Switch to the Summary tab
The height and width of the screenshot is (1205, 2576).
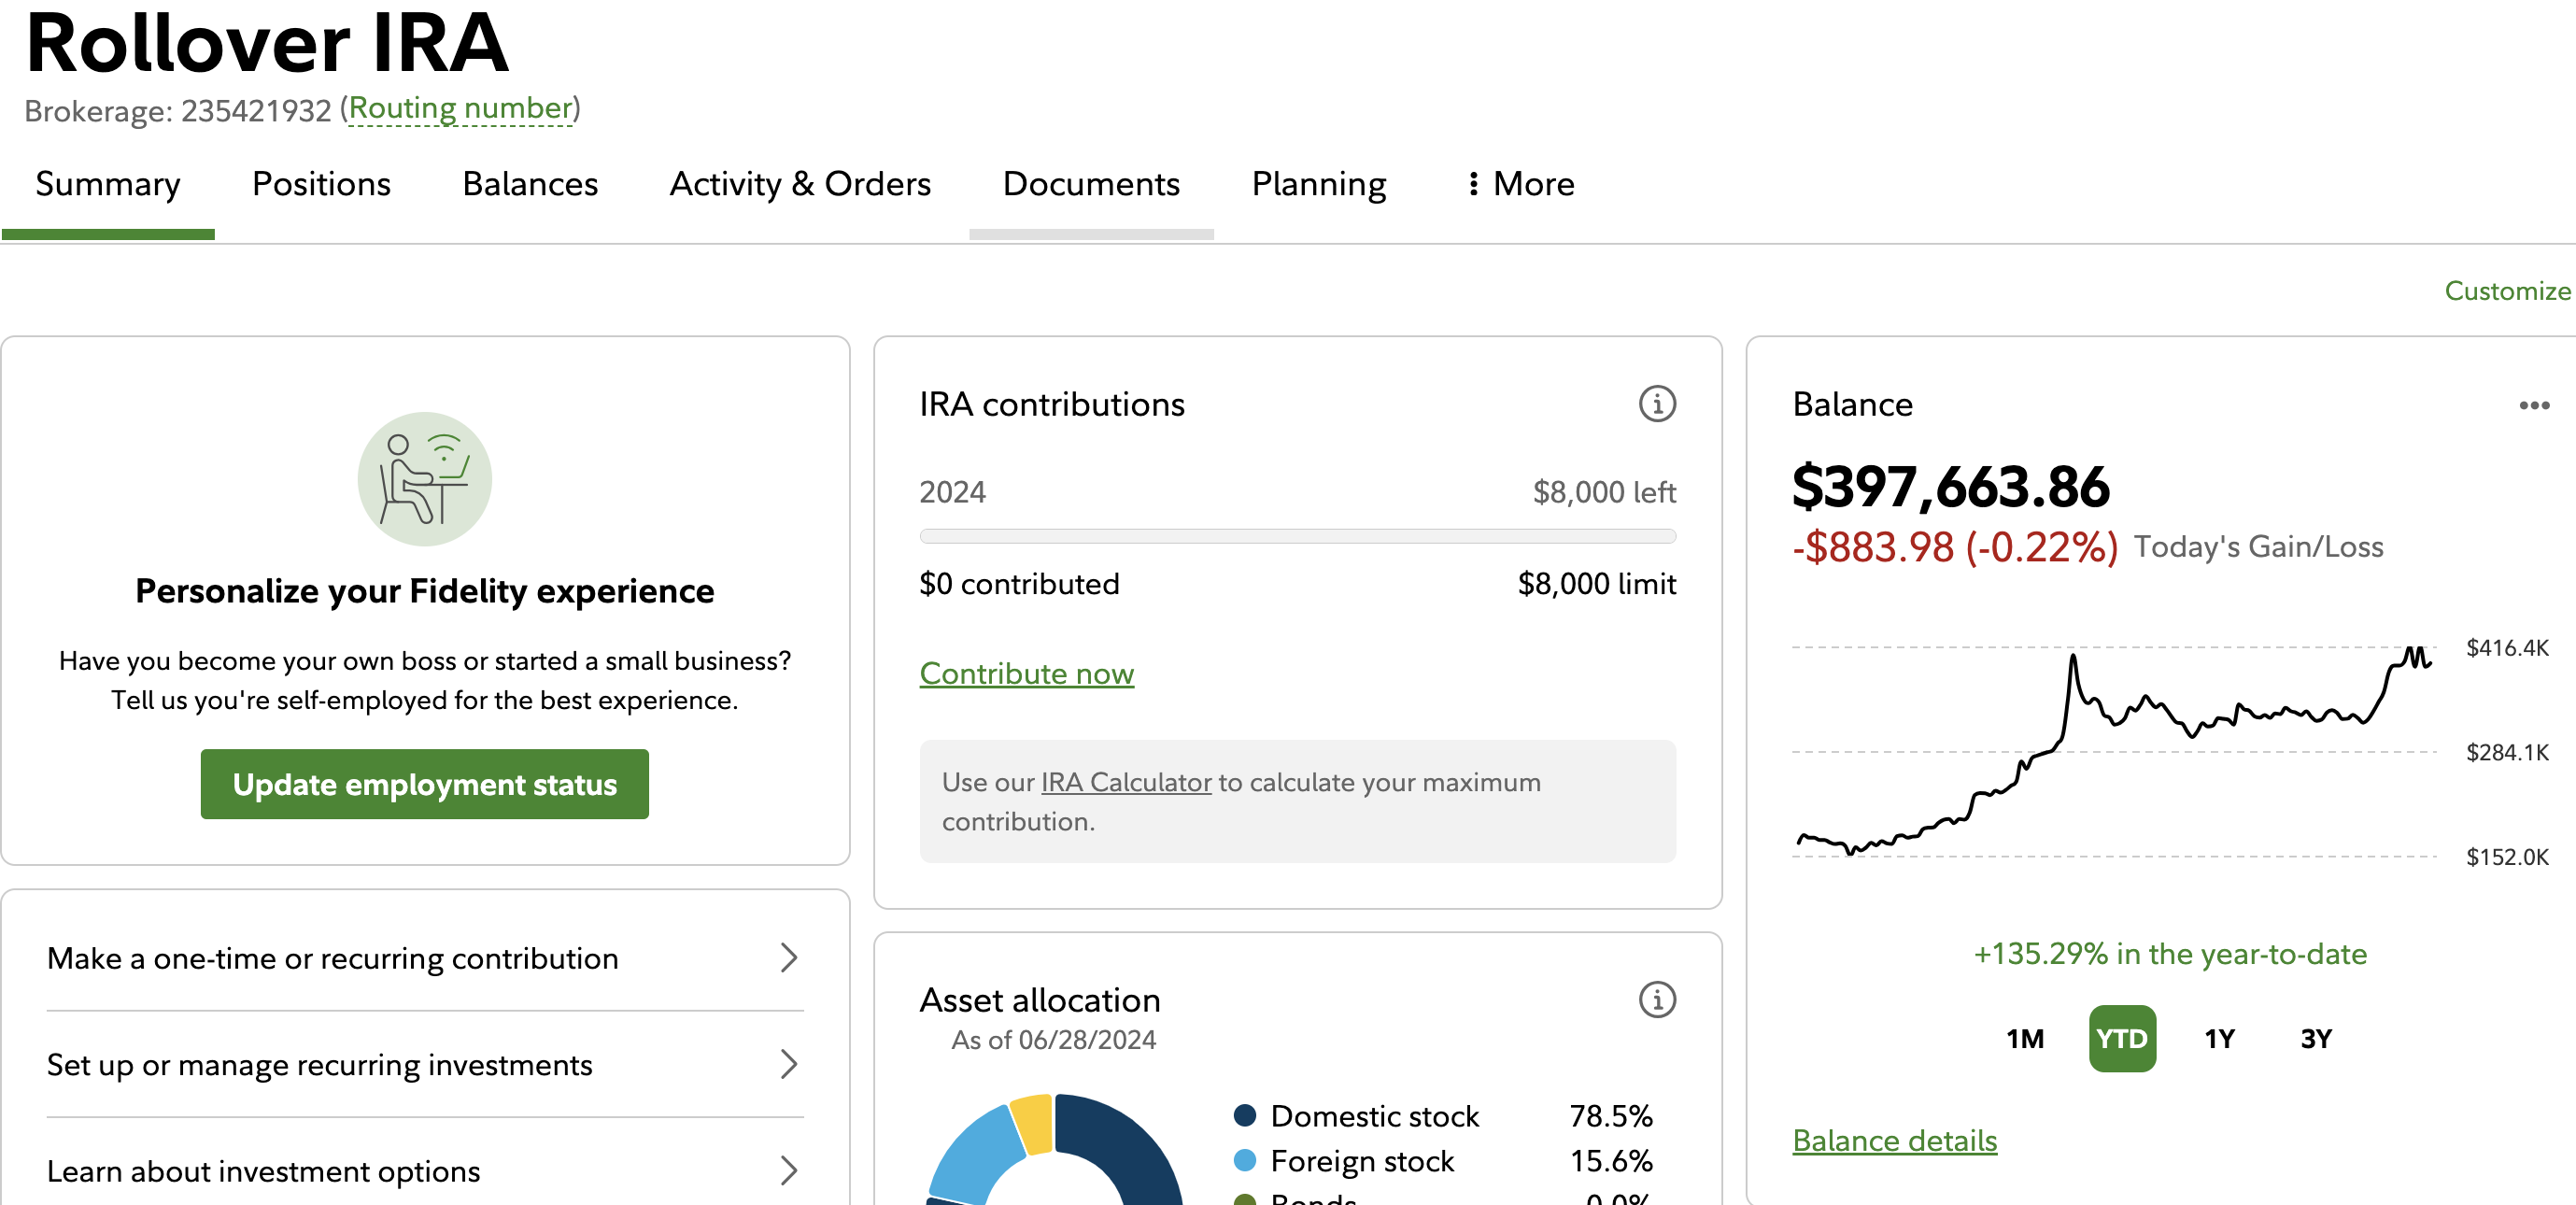(108, 184)
